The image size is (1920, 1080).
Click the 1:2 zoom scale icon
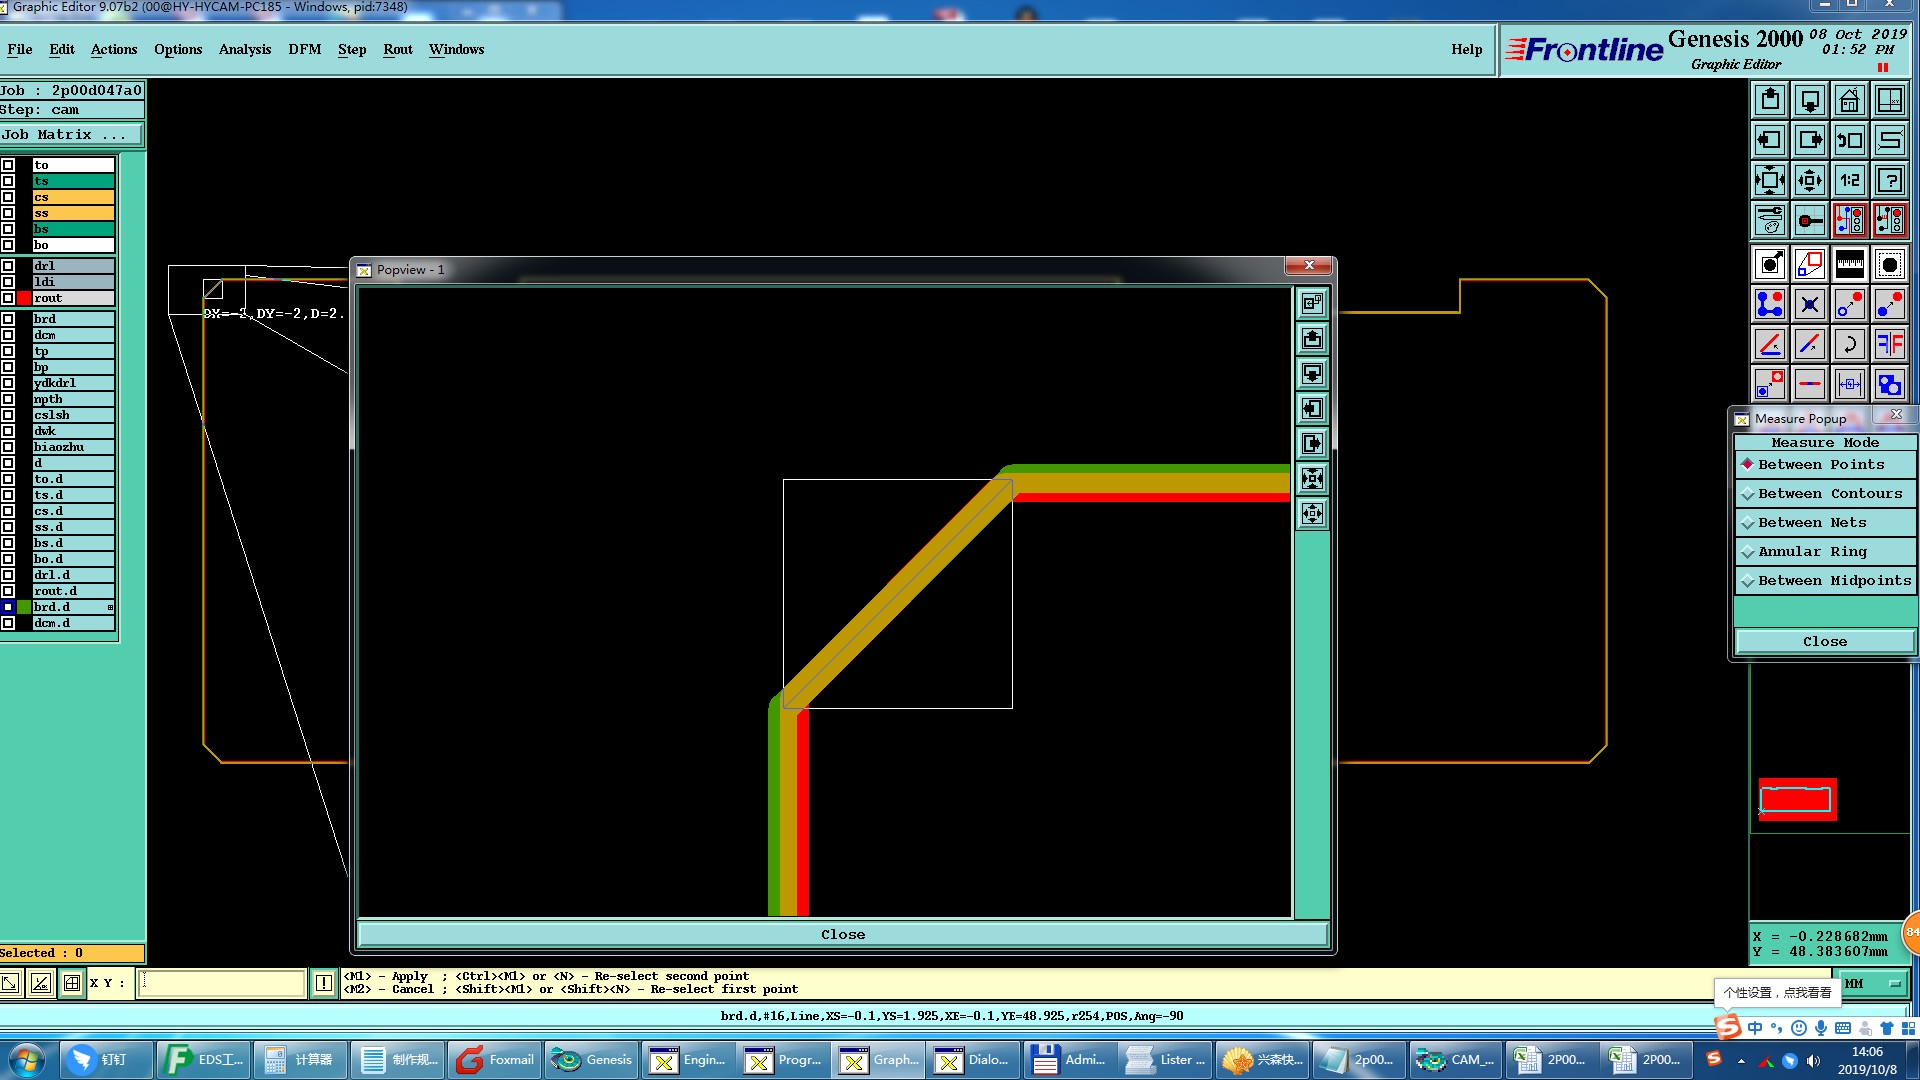coord(1849,180)
